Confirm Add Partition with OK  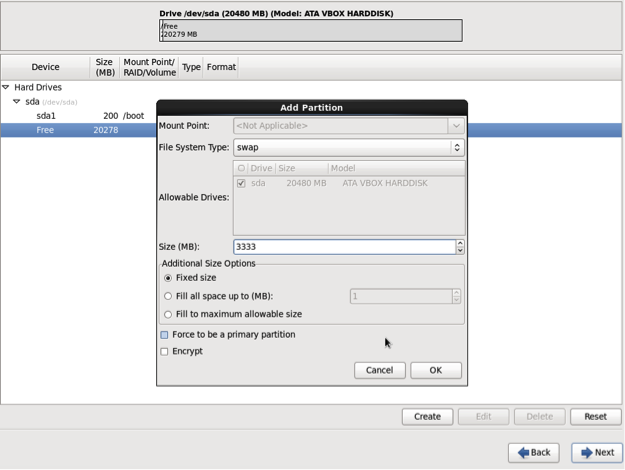pos(436,370)
